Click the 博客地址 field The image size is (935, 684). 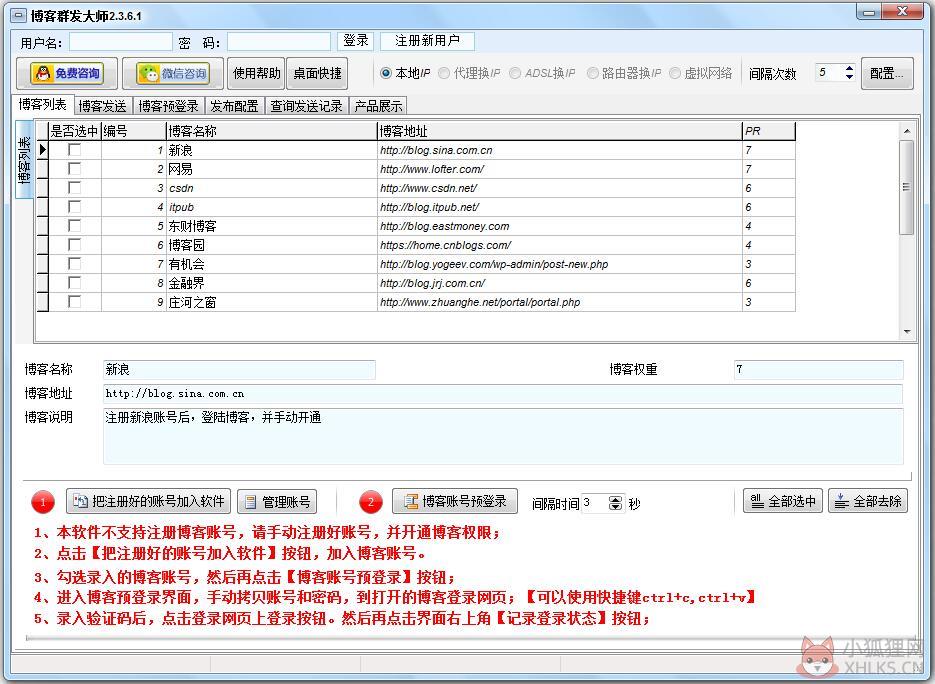click(503, 394)
